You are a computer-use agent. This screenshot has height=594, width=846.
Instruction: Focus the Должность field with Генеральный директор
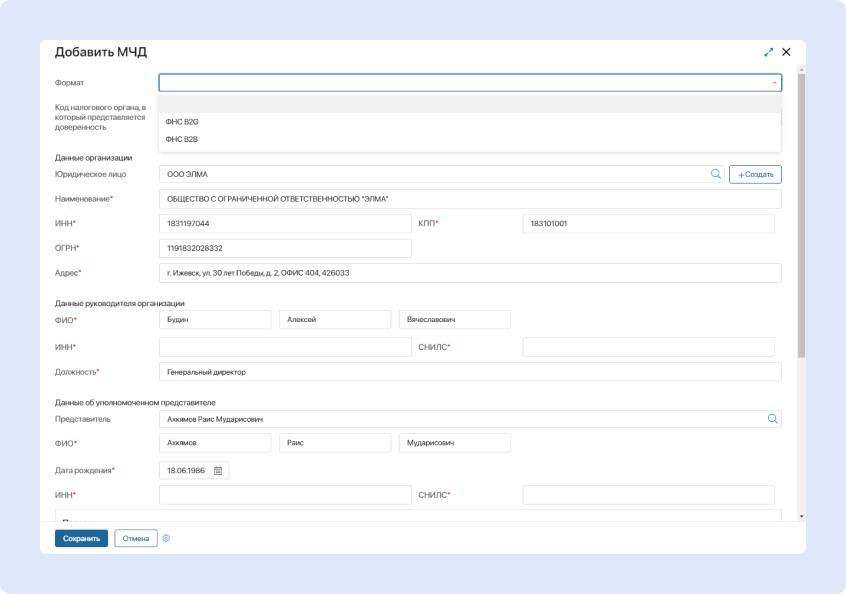pyautogui.click(x=469, y=372)
